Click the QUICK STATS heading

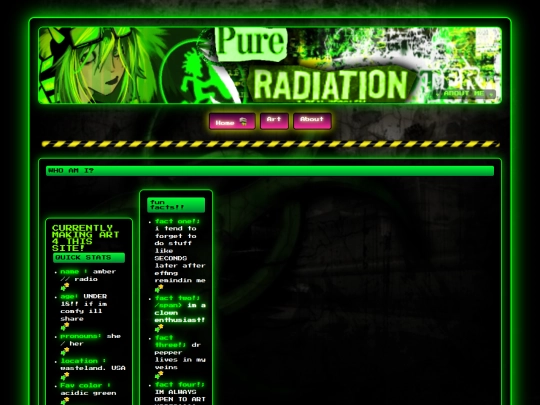click(x=89, y=258)
